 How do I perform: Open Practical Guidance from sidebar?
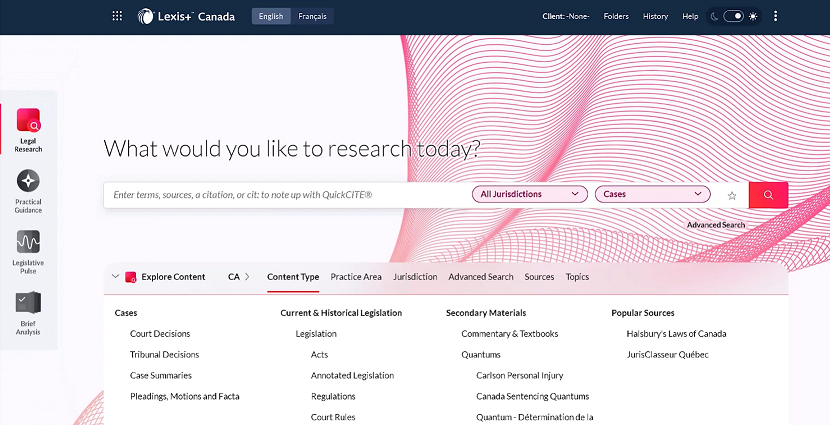[28, 192]
